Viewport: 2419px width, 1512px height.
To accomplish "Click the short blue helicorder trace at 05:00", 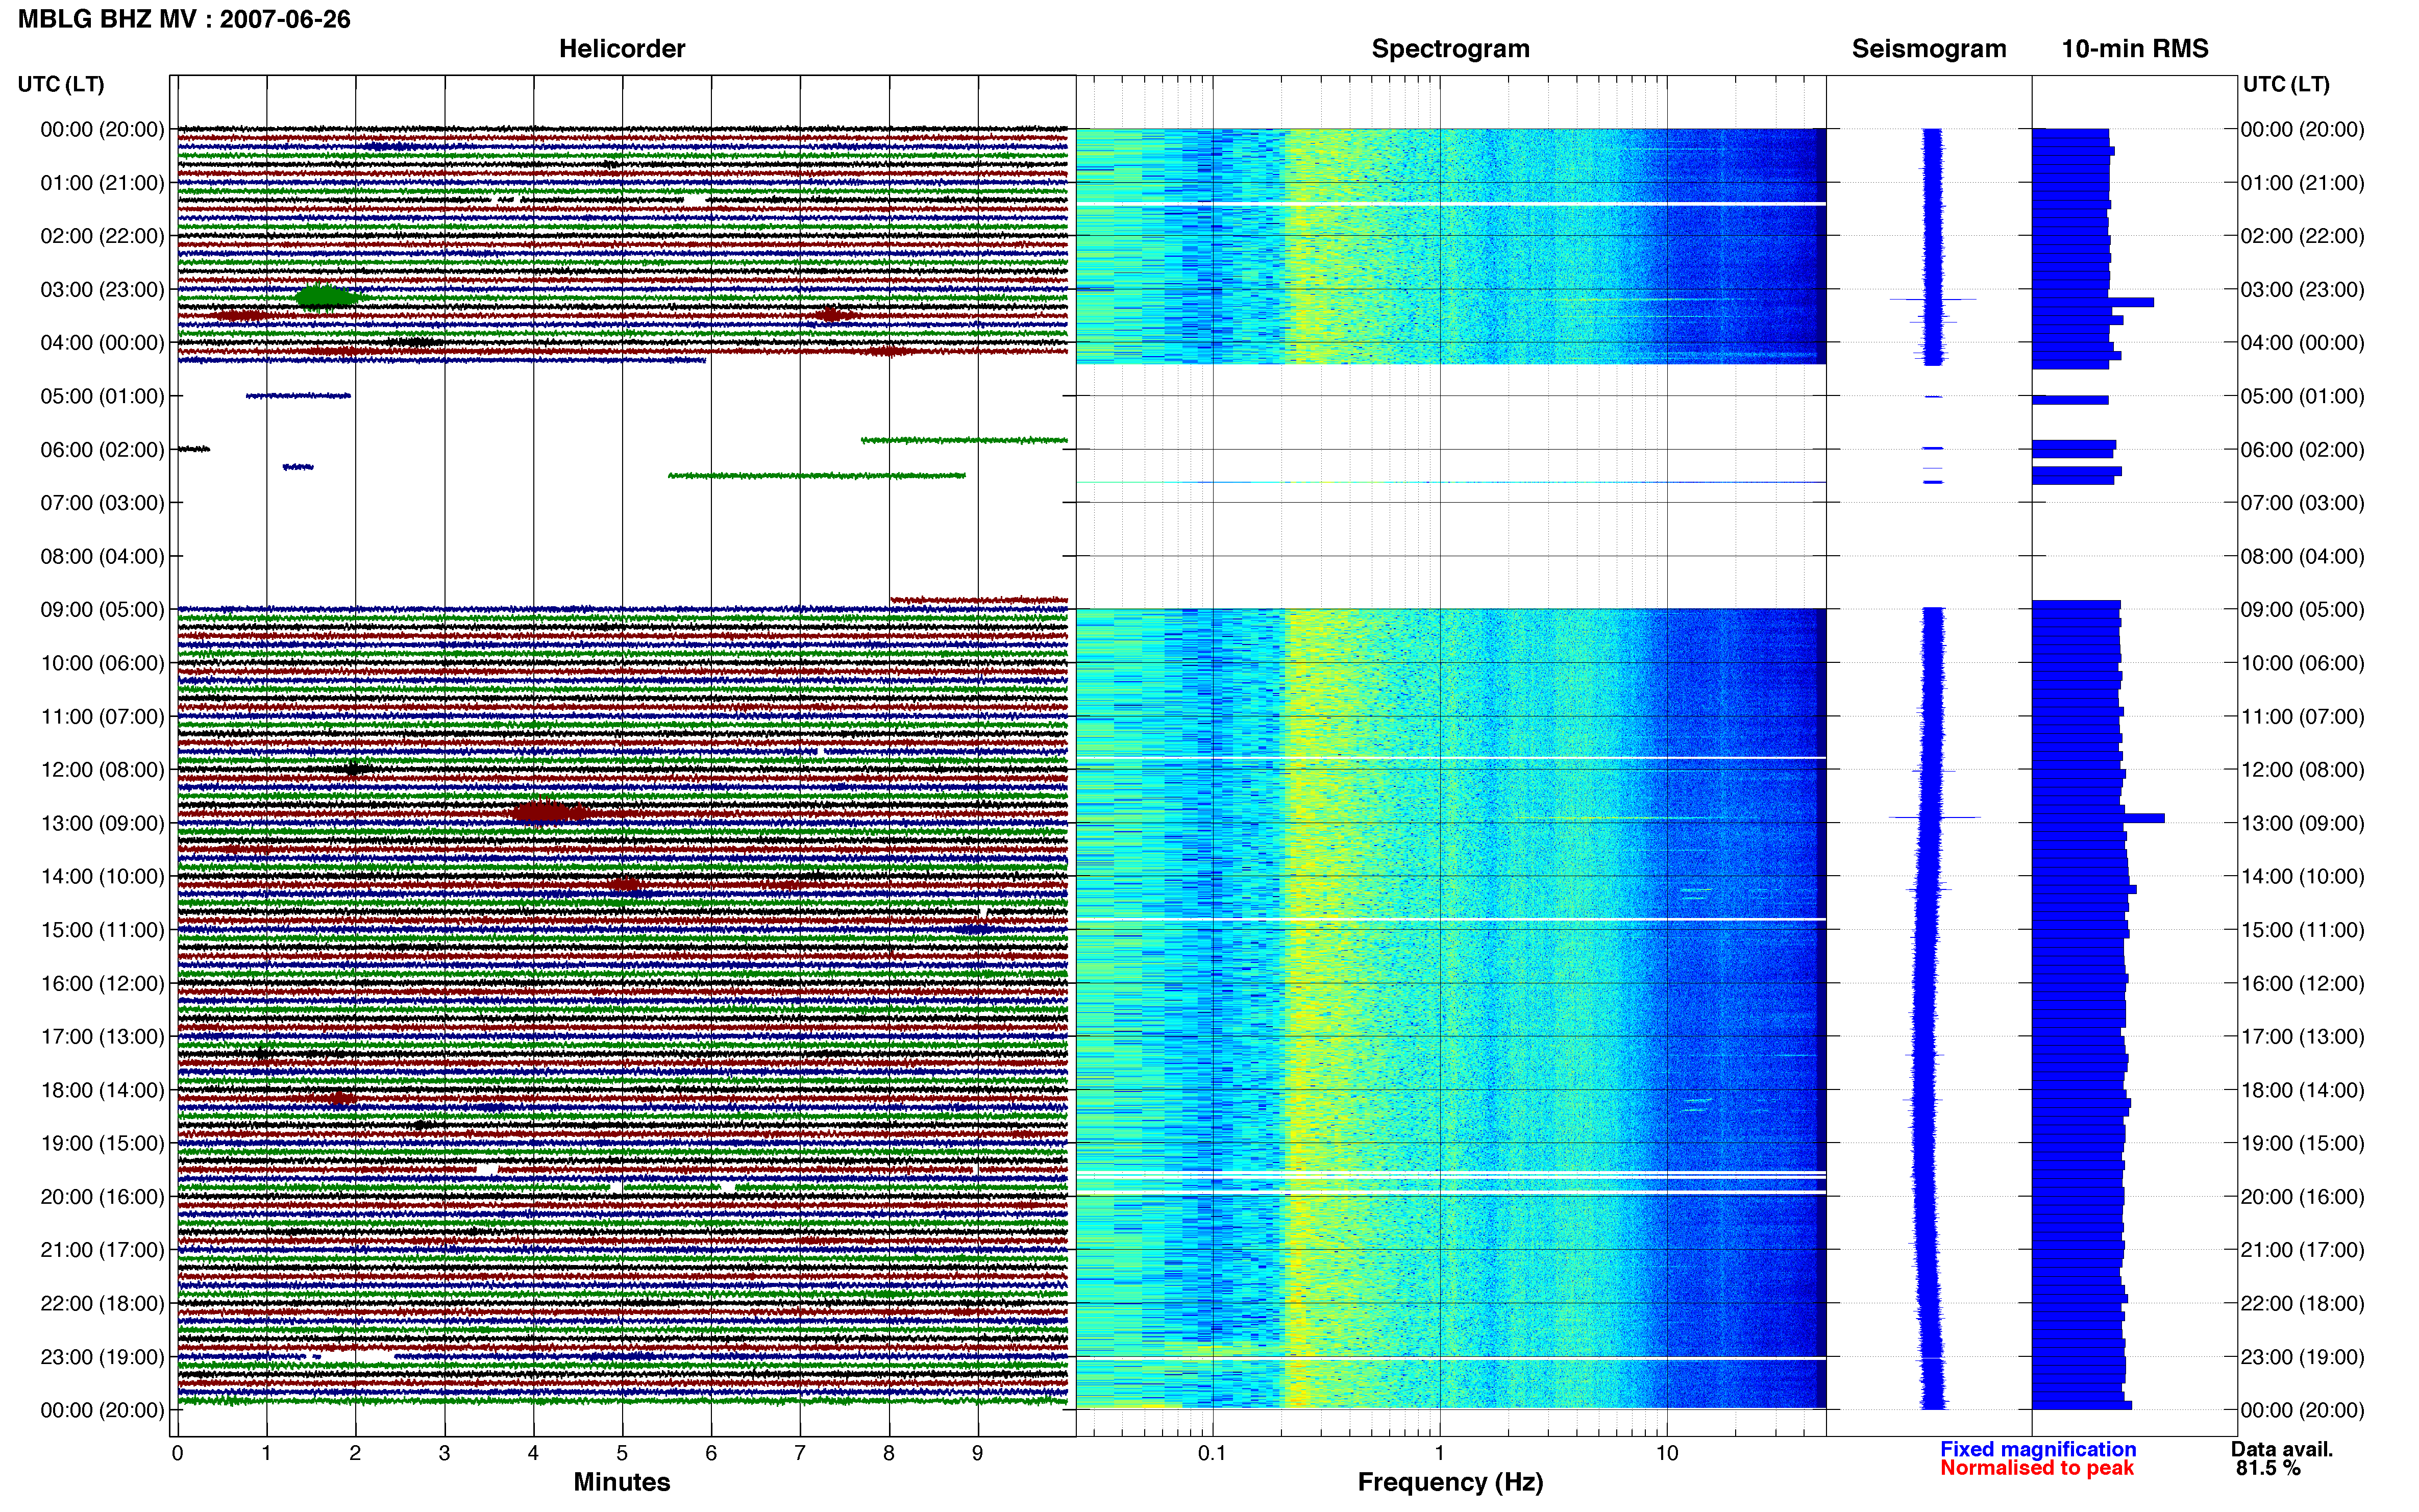I will click(x=298, y=396).
